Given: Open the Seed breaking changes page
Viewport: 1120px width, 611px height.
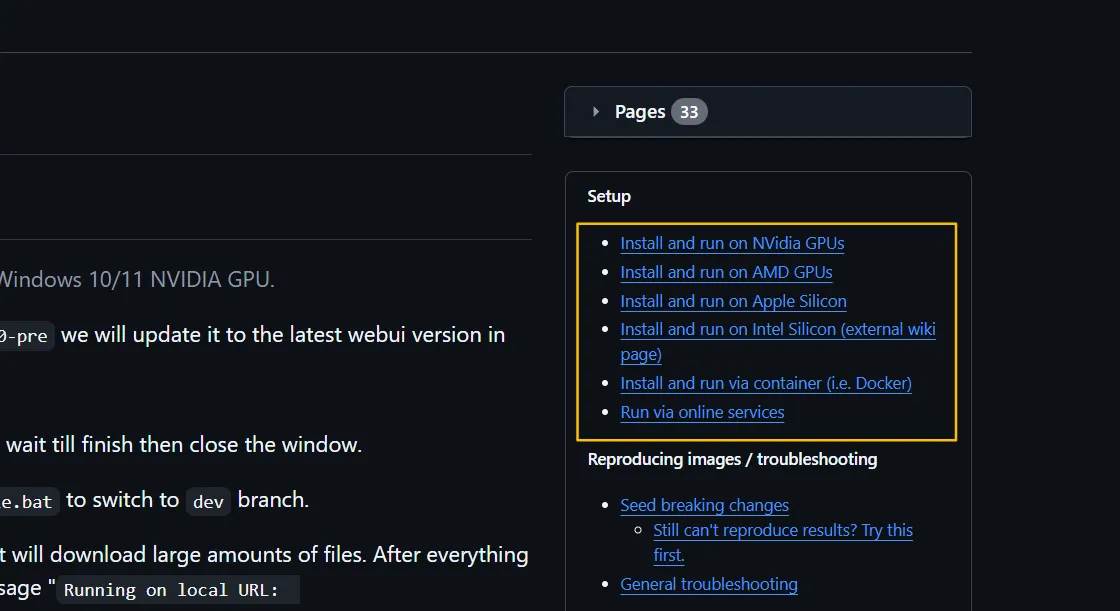Looking at the screenshot, I should pyautogui.click(x=704, y=505).
